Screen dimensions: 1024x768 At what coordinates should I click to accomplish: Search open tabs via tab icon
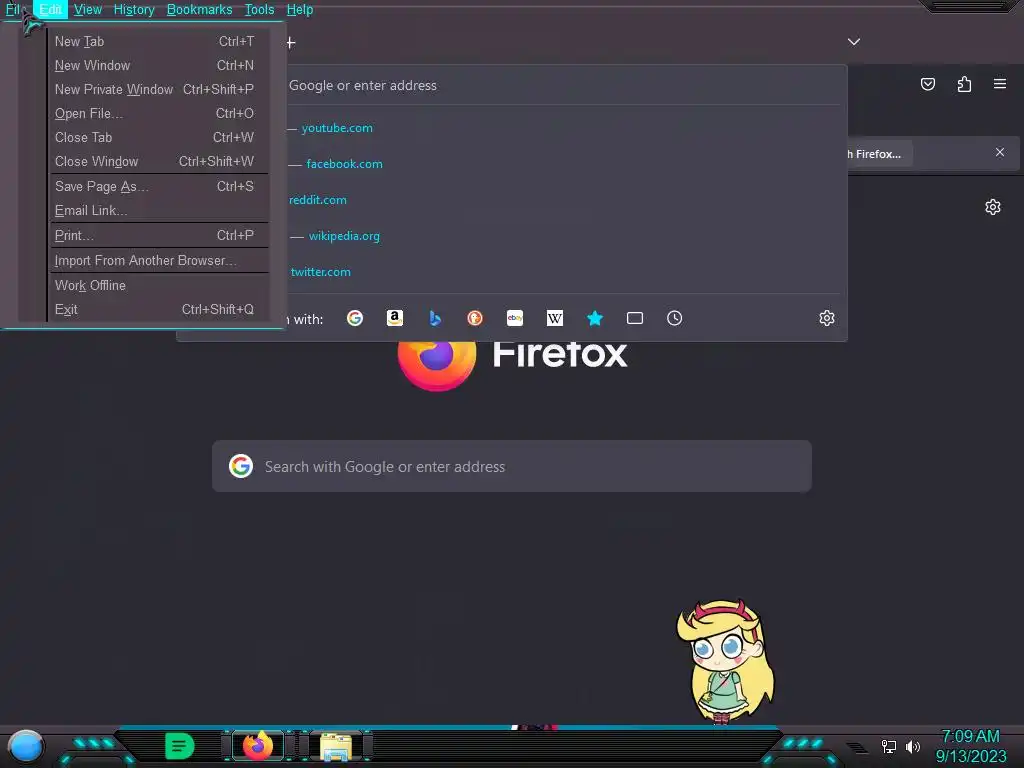(x=635, y=318)
